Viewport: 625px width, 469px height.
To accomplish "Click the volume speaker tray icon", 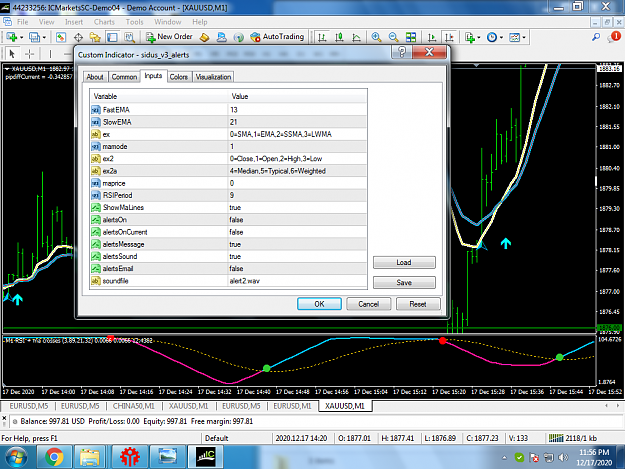I will tap(562, 457).
